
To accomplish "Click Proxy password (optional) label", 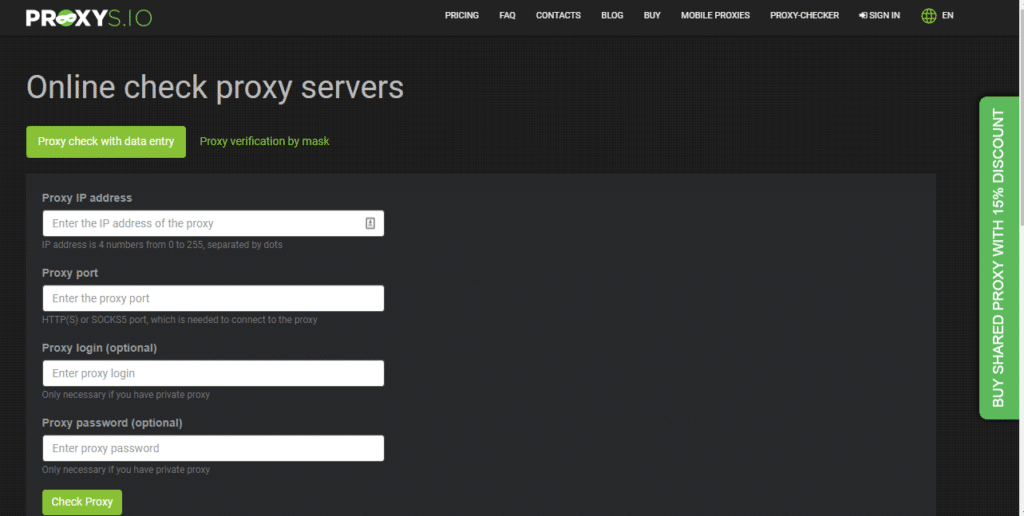I will 112,423.
